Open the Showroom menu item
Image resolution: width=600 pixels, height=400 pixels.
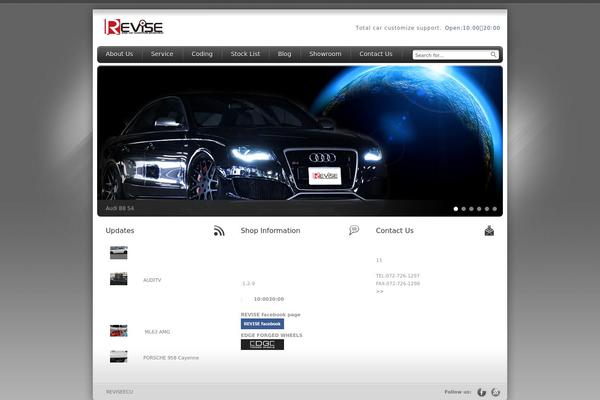point(325,54)
